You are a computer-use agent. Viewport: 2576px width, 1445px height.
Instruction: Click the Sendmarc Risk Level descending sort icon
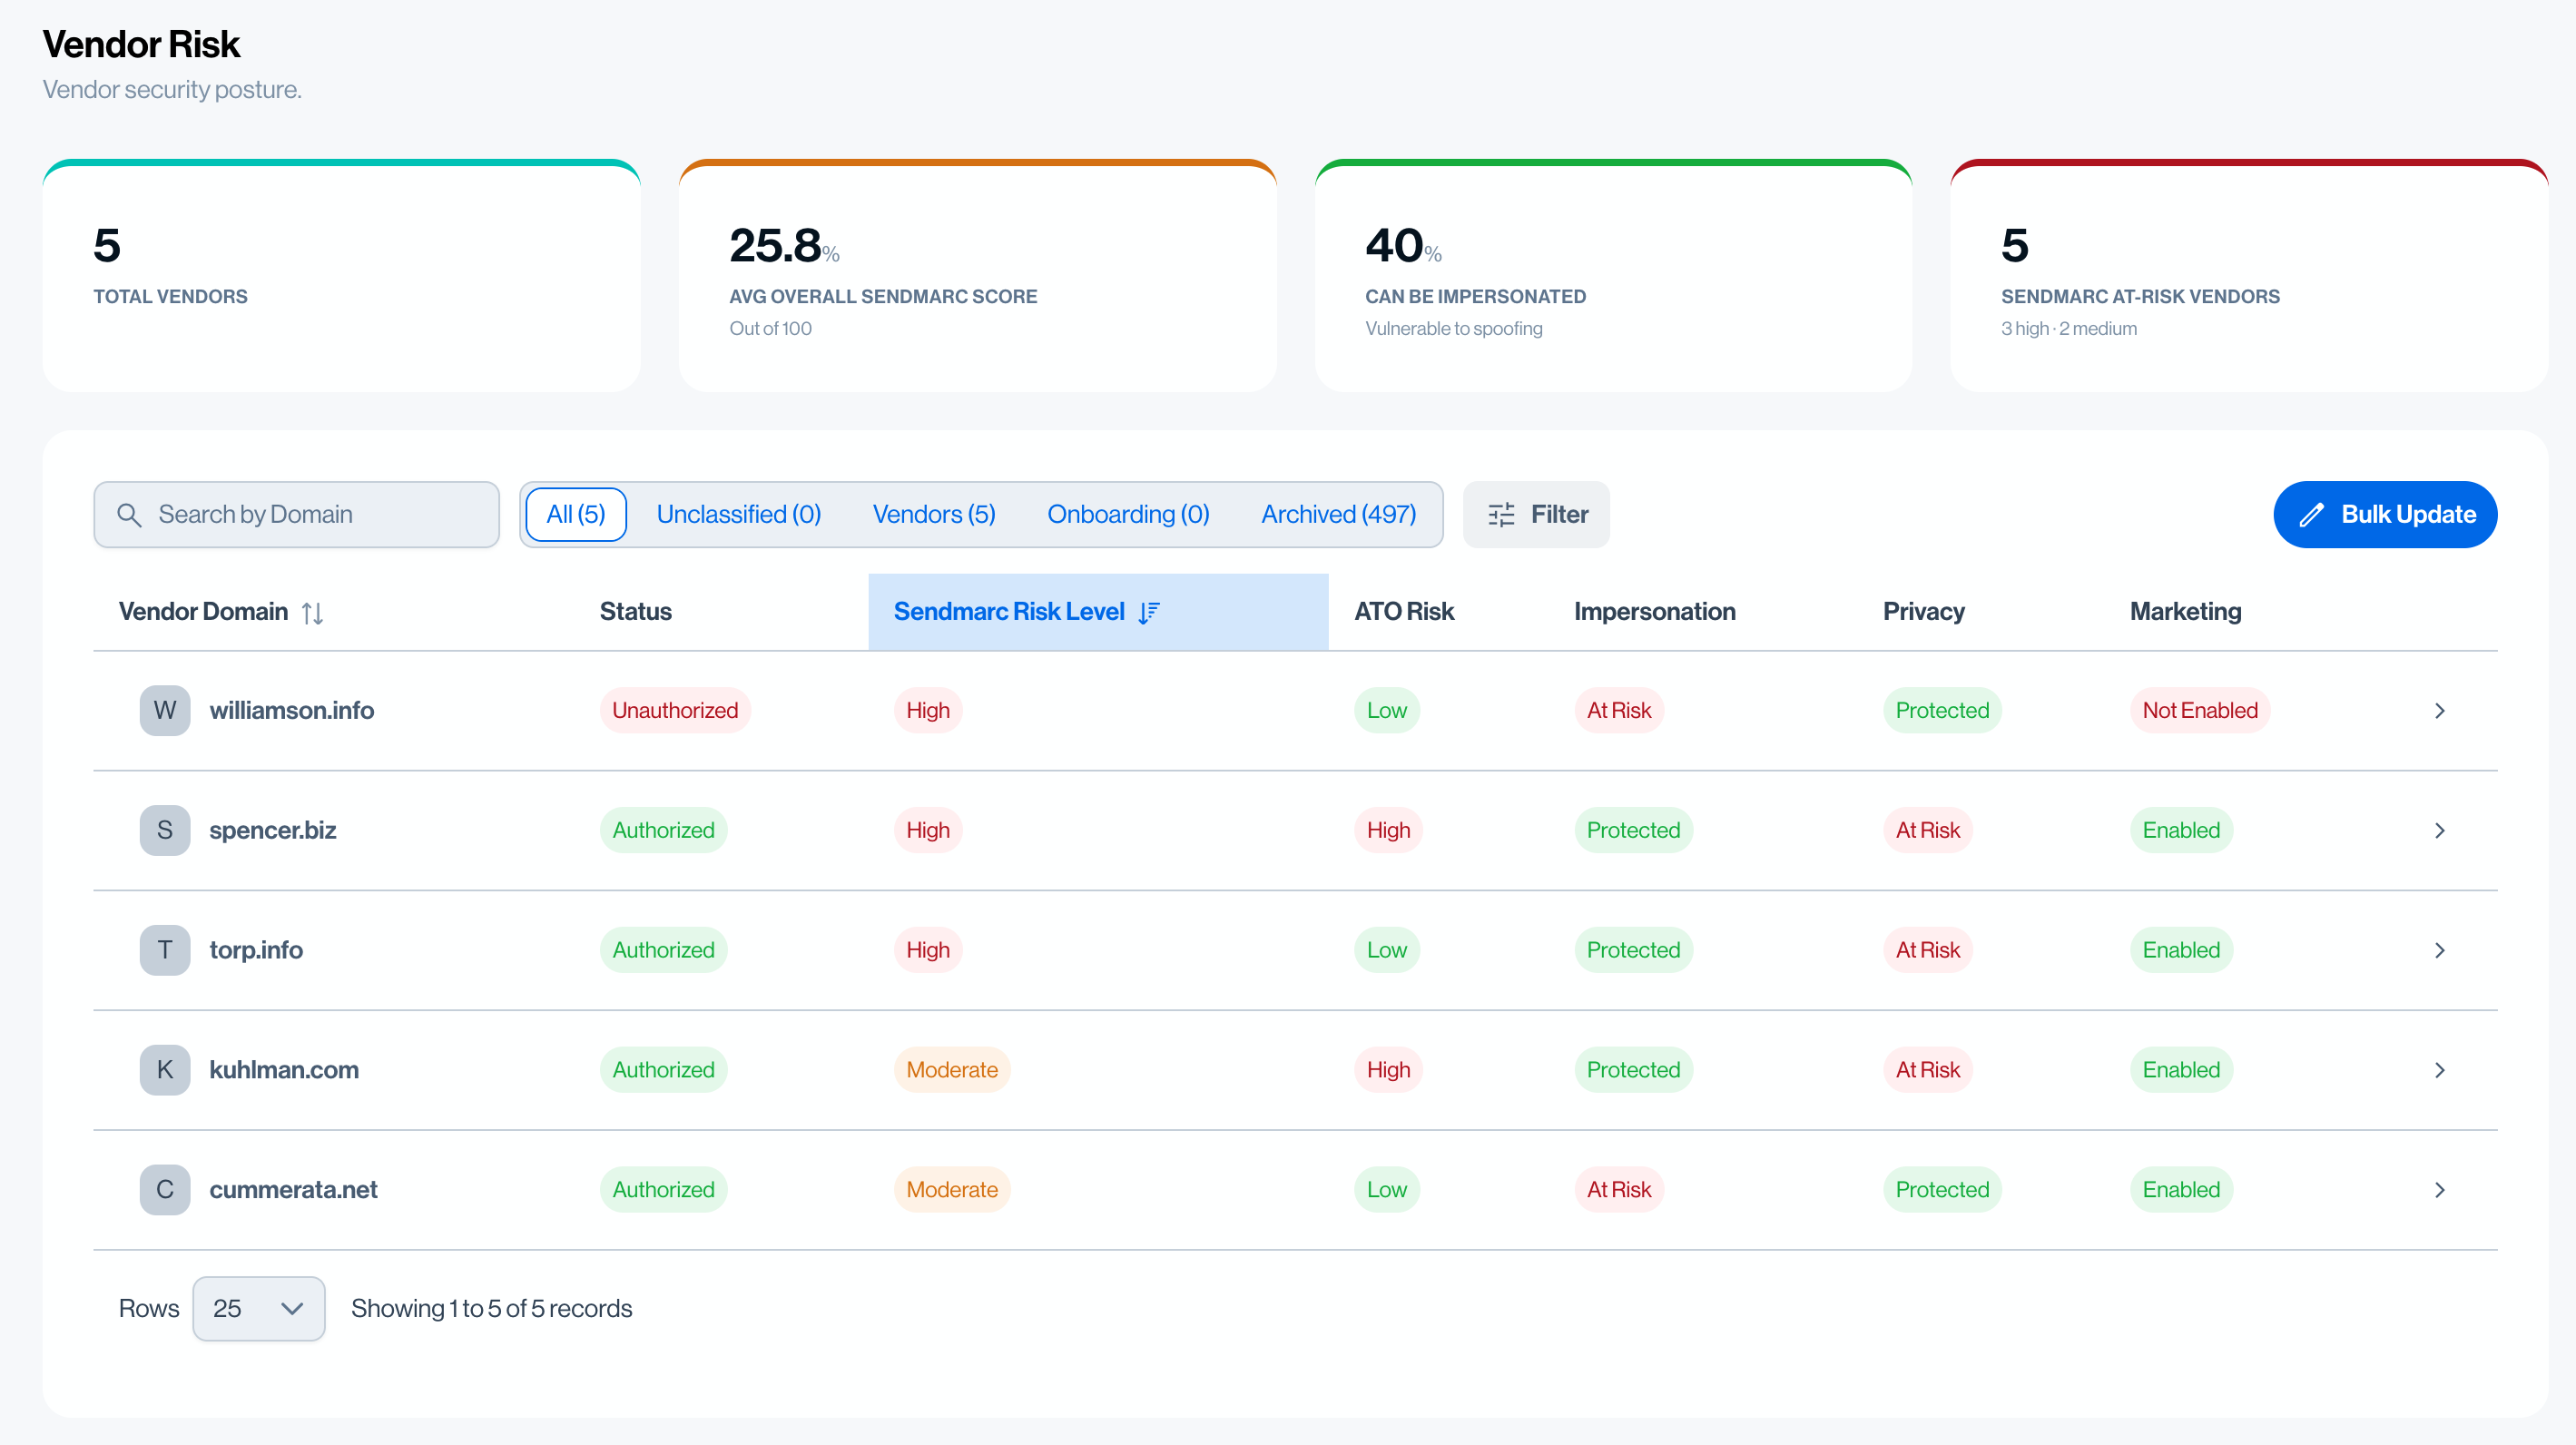click(1149, 612)
